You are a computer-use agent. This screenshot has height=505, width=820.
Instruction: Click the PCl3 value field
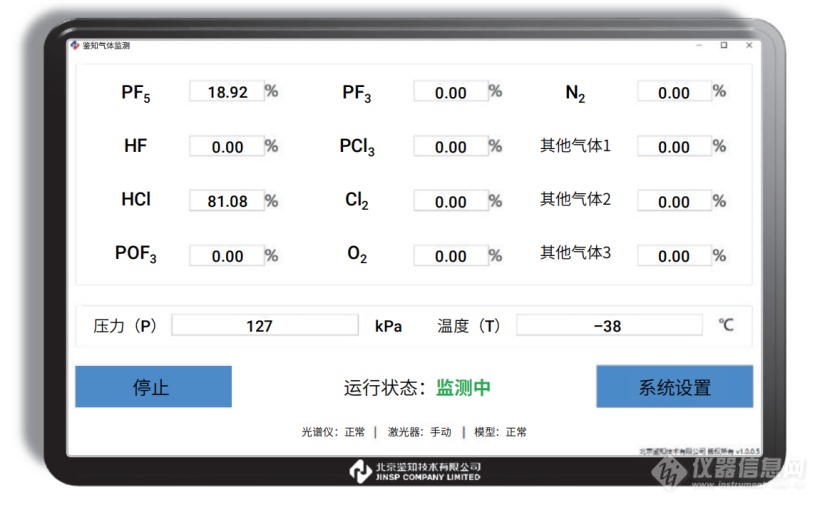pos(450,147)
